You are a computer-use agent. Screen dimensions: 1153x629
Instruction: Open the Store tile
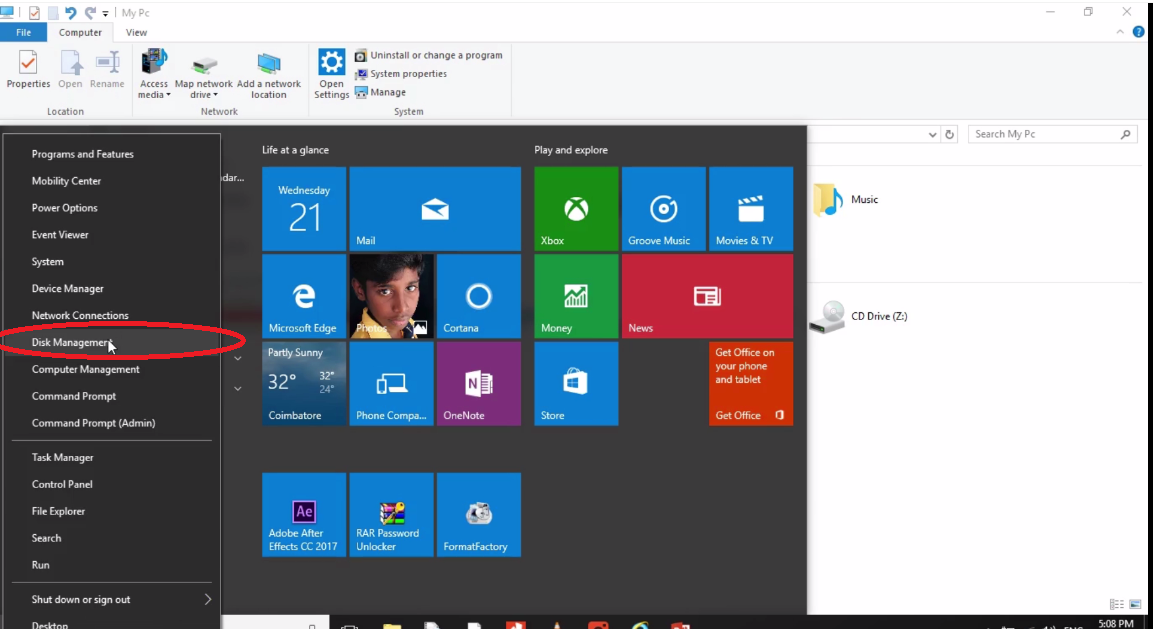[576, 384]
